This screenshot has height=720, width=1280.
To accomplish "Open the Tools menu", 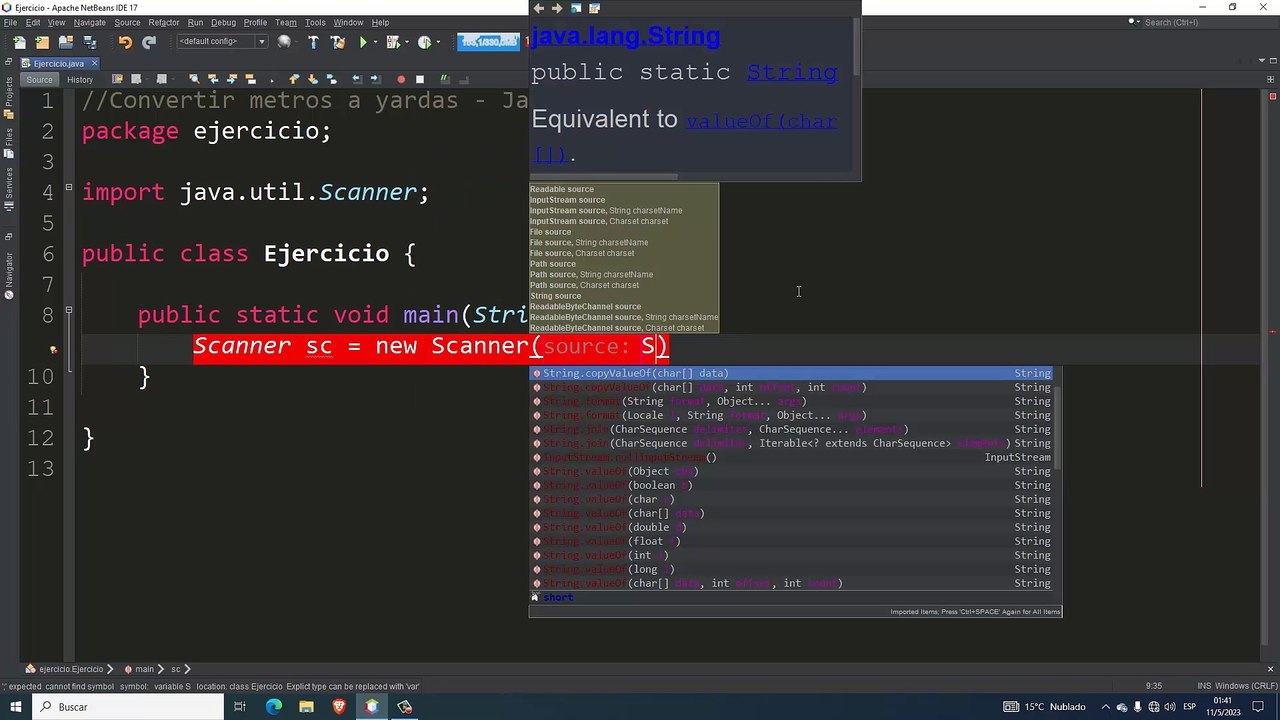I will [315, 22].
